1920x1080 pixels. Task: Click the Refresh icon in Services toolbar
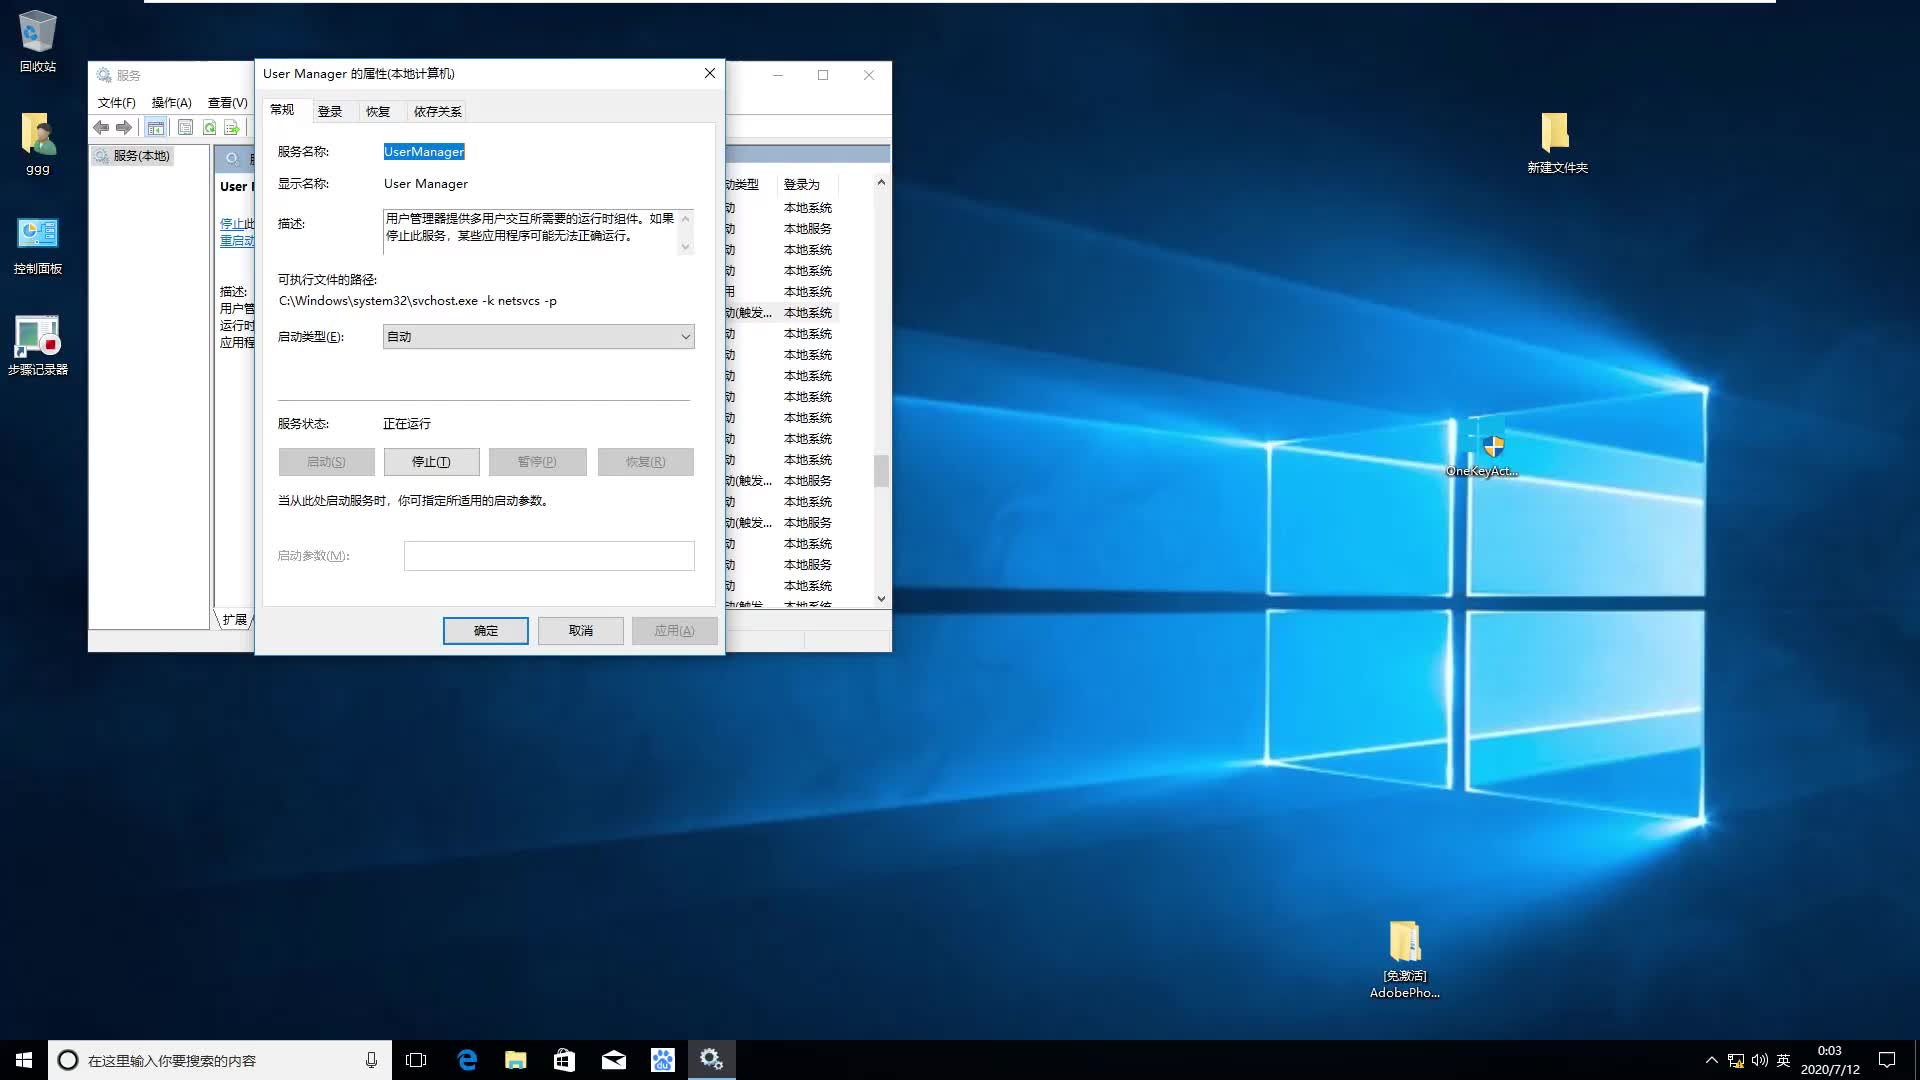[x=209, y=128]
